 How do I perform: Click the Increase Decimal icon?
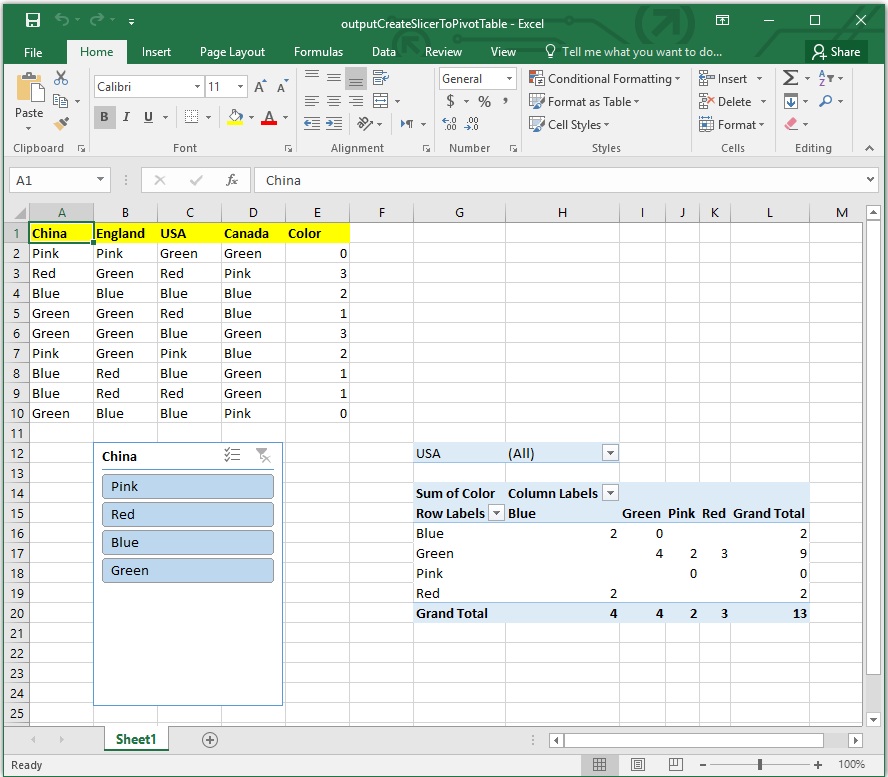(x=450, y=124)
